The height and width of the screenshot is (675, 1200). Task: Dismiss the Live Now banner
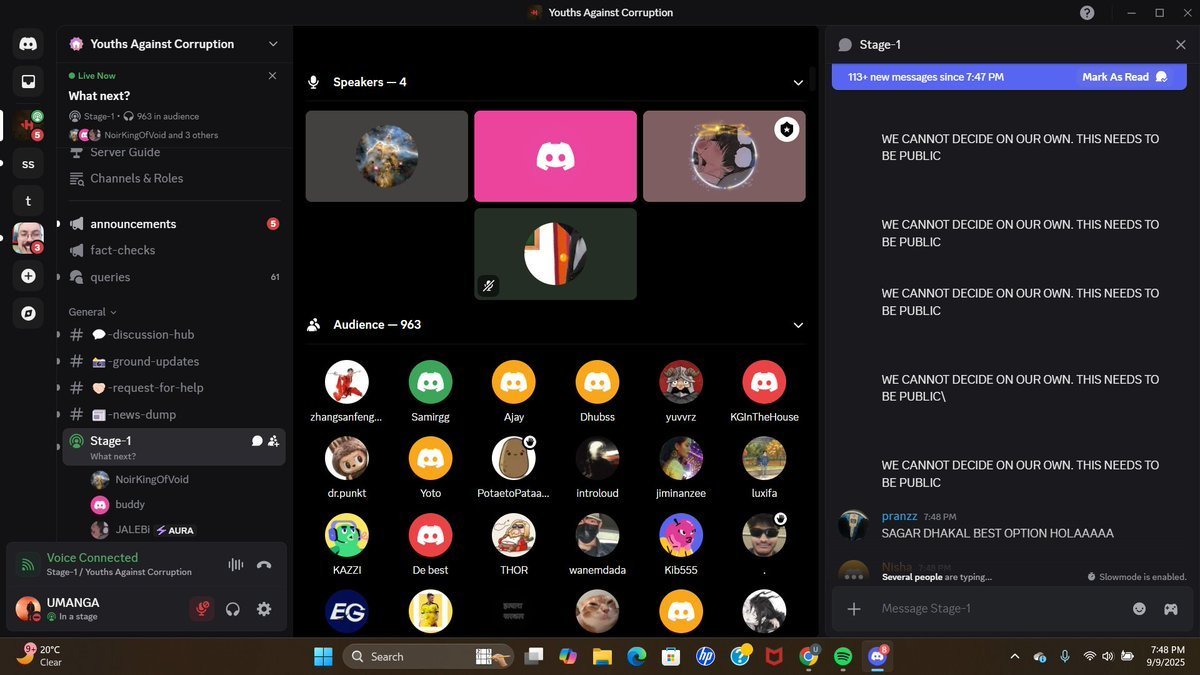click(272, 76)
